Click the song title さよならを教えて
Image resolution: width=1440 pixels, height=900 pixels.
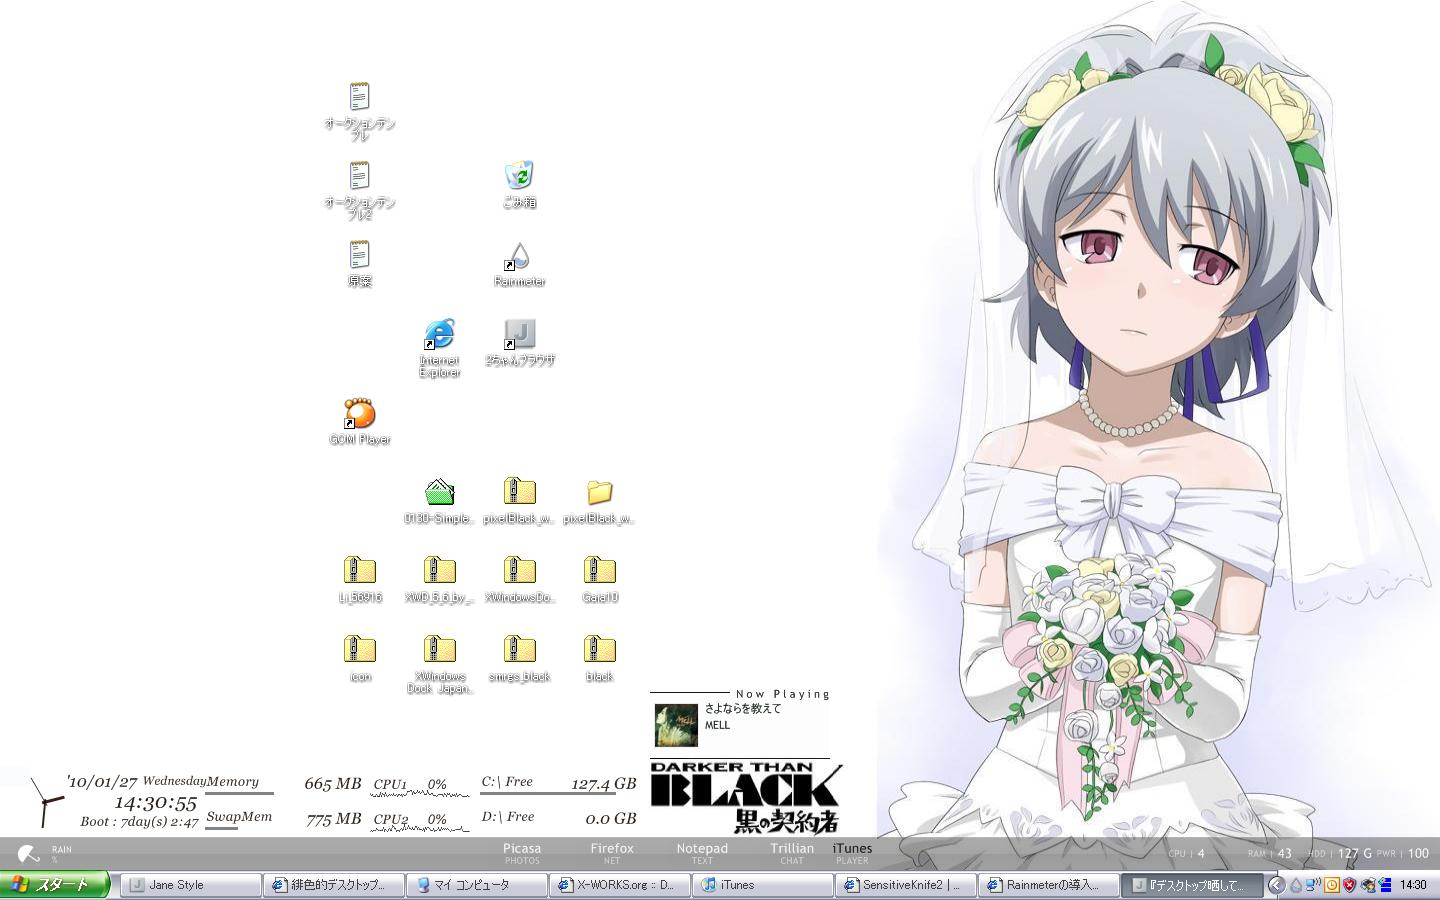tap(743, 708)
